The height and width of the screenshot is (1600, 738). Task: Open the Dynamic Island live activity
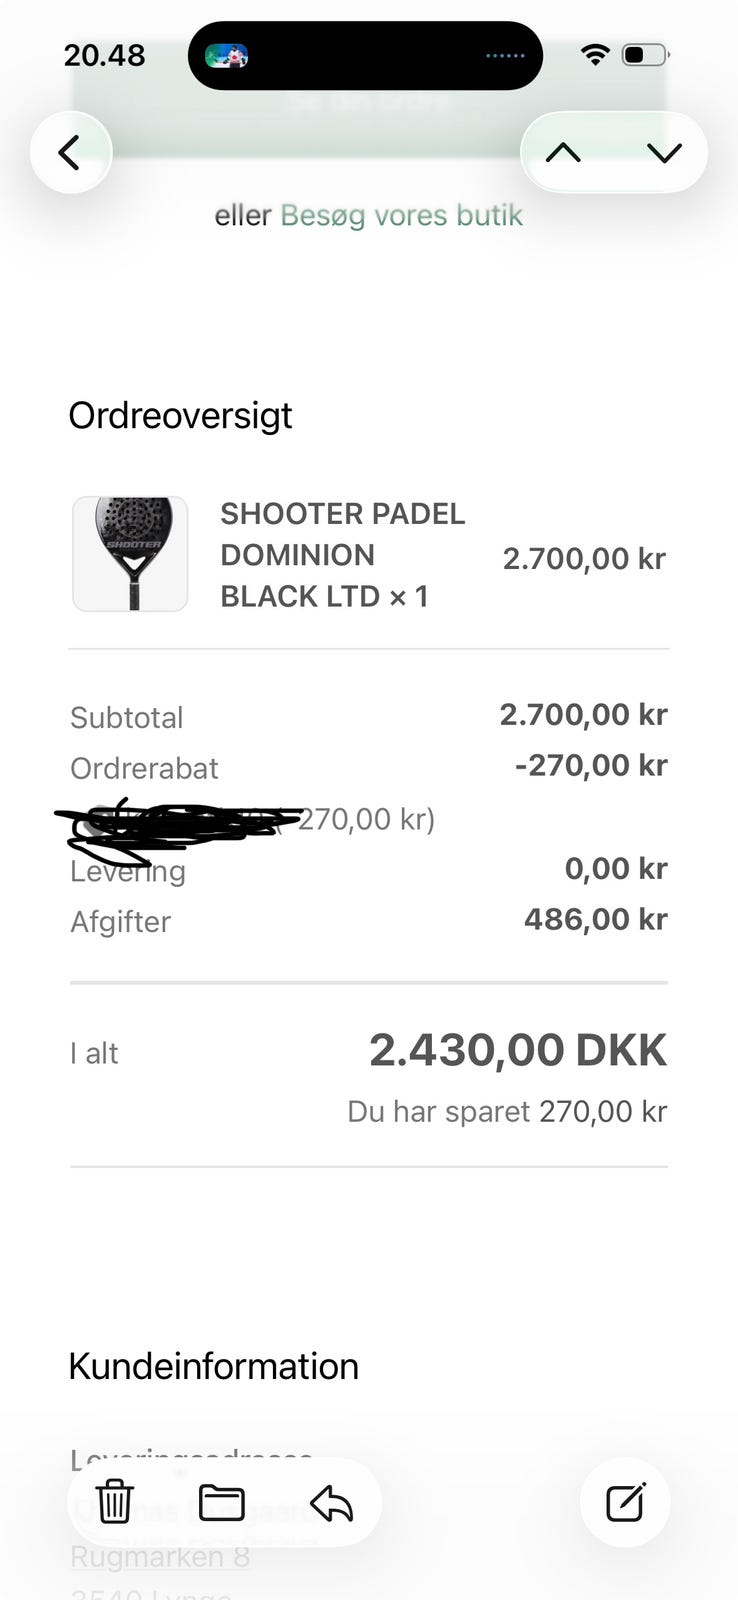[x=365, y=56]
